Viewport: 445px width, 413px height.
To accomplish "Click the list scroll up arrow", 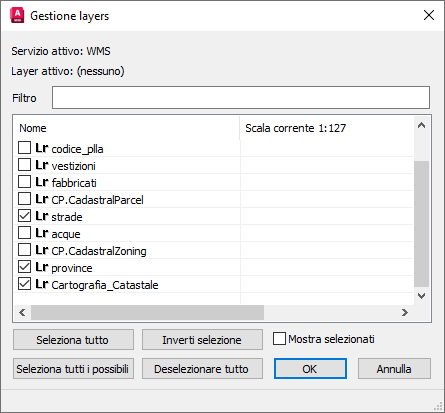I will pyautogui.click(x=421, y=125).
